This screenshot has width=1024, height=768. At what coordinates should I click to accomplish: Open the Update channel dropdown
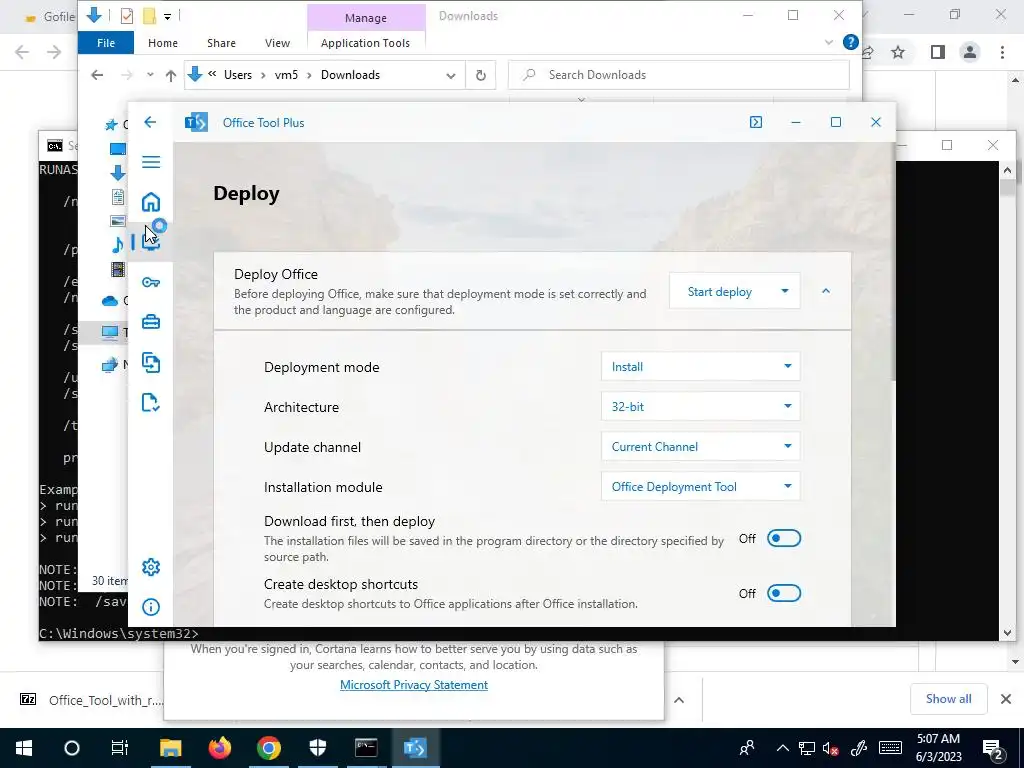(x=700, y=447)
